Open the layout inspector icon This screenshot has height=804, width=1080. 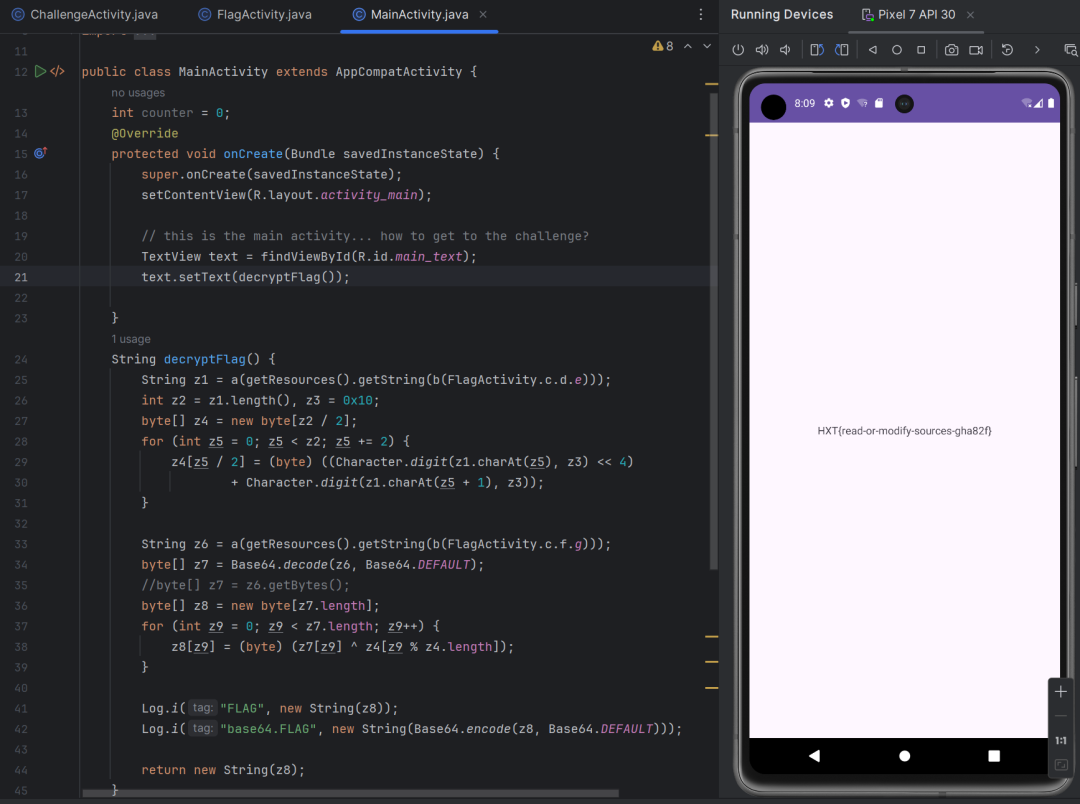click(1070, 50)
